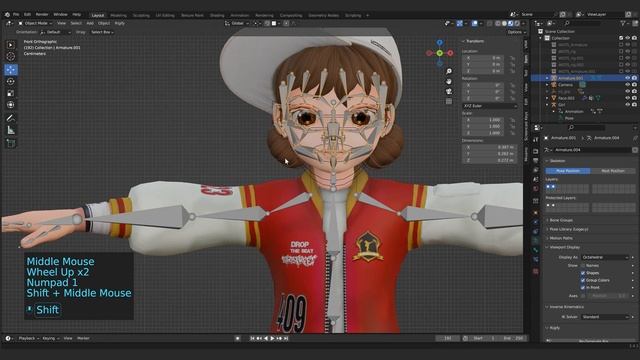Expand the Bone Groups panel
Image resolution: width=640 pixels, height=360 pixels.
point(561,220)
